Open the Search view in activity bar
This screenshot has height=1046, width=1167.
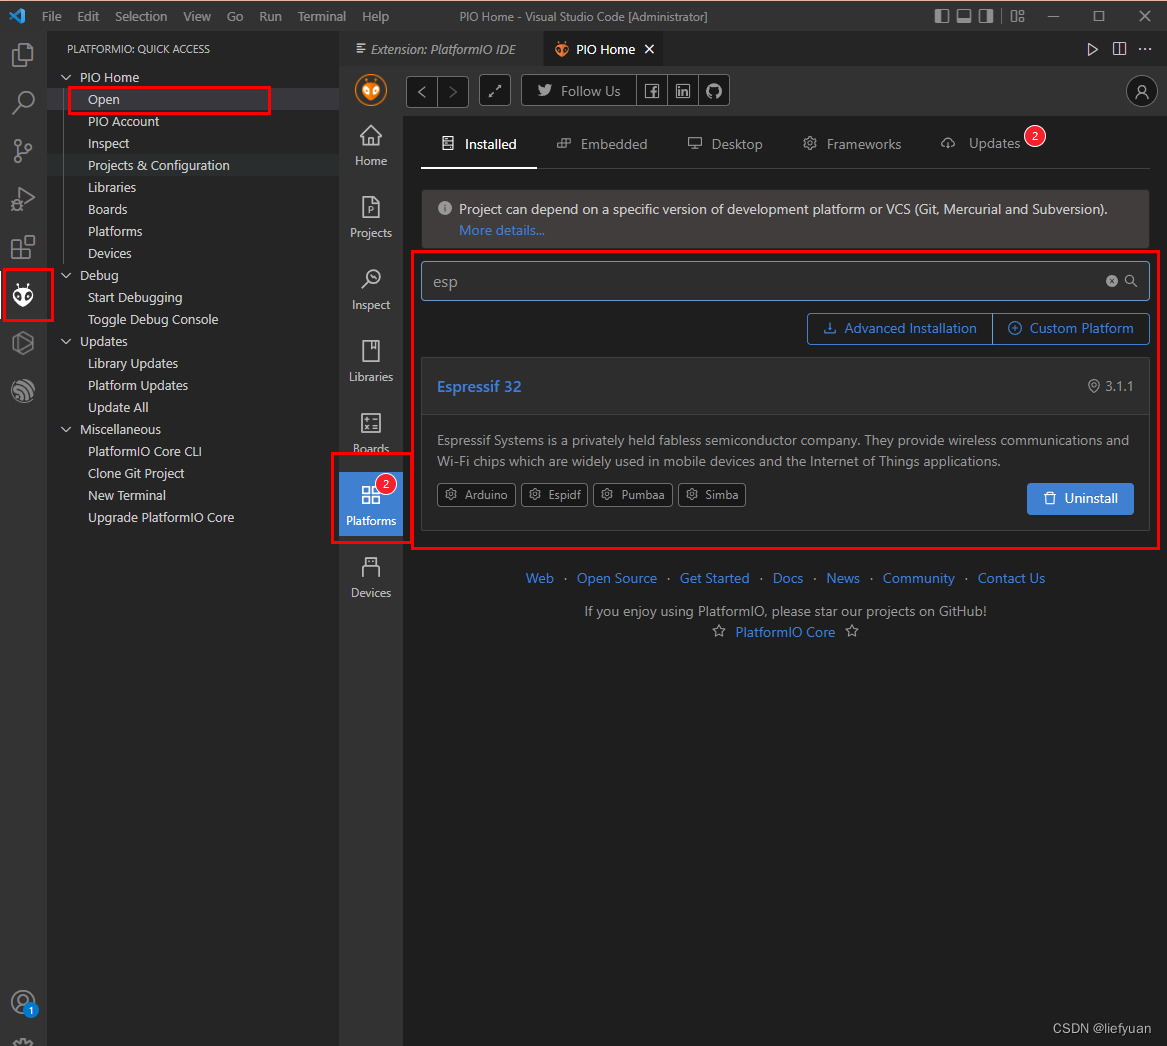tap(23, 103)
